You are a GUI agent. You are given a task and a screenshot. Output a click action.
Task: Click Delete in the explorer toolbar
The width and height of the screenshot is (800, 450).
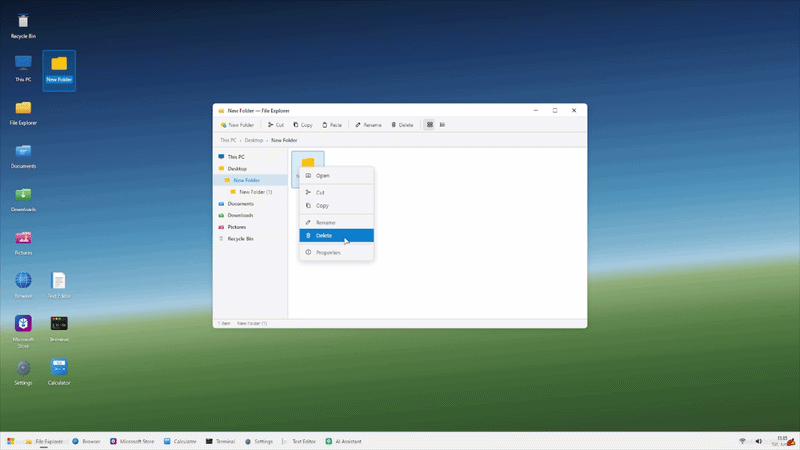(x=402, y=124)
